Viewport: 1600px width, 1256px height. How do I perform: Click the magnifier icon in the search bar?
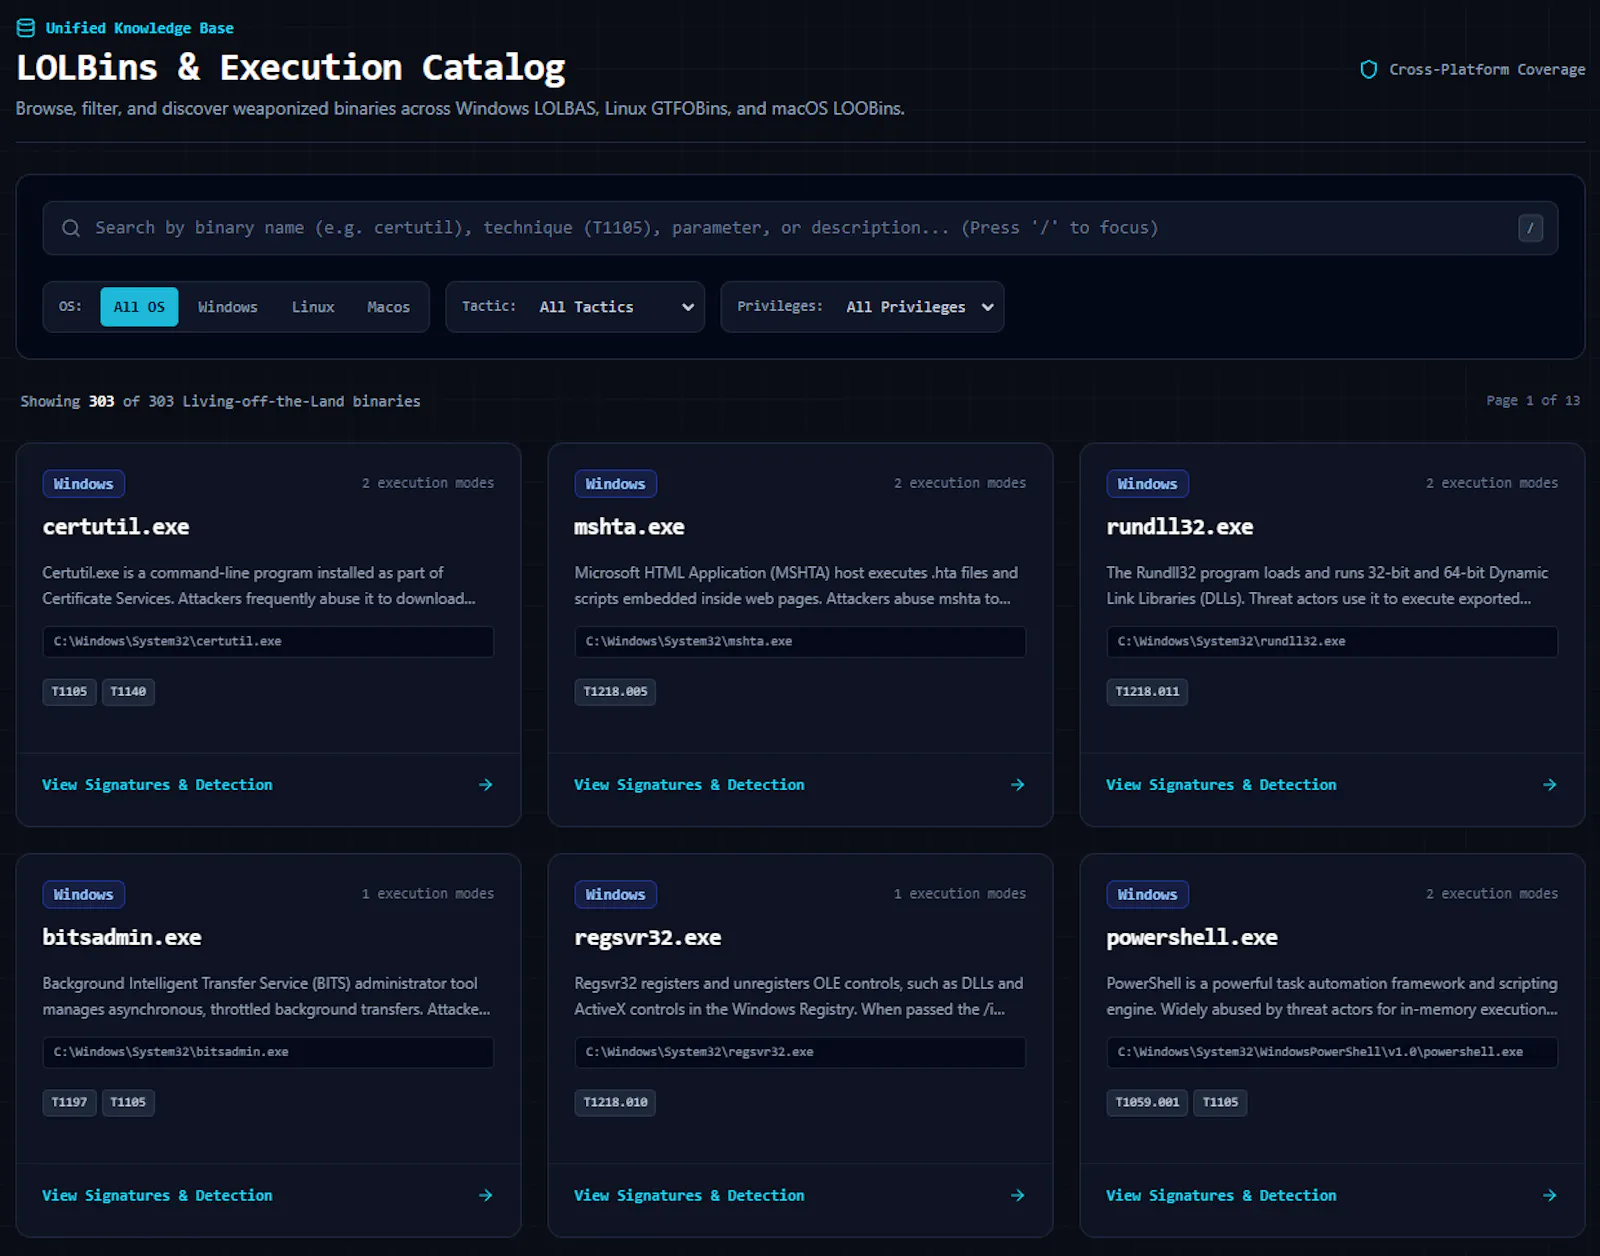[71, 228]
